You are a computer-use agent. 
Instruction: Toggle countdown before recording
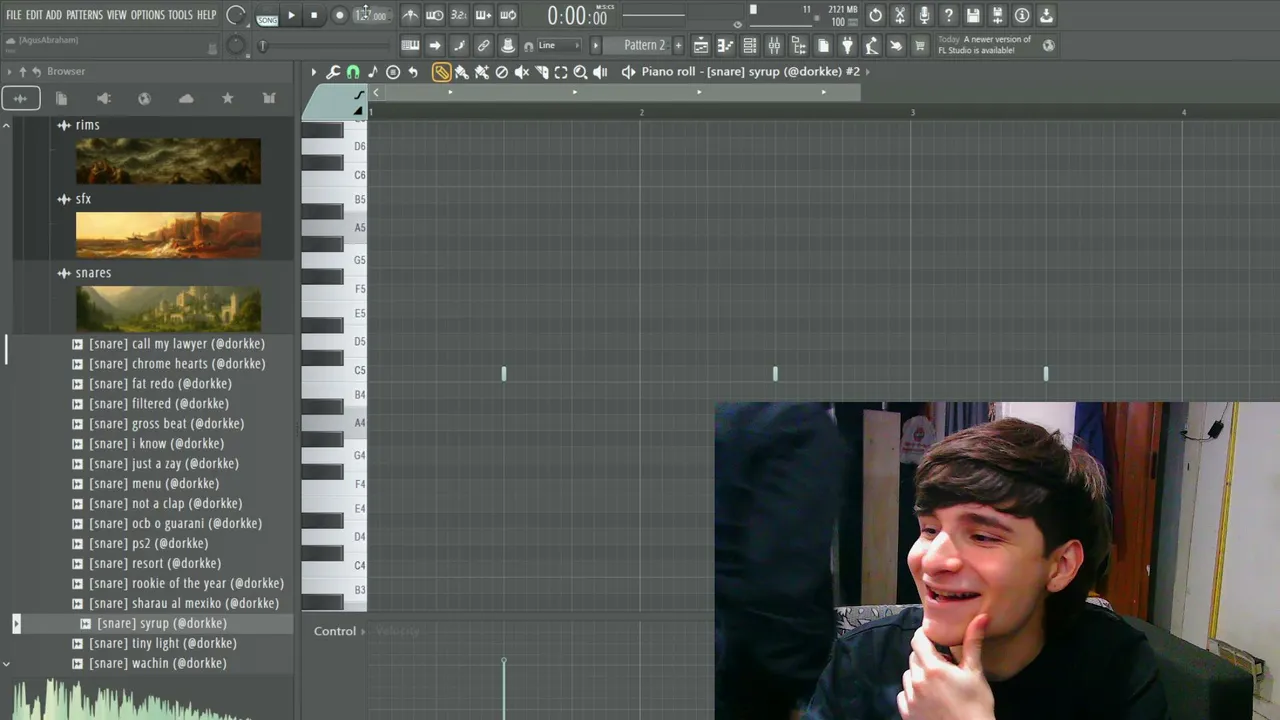459,15
